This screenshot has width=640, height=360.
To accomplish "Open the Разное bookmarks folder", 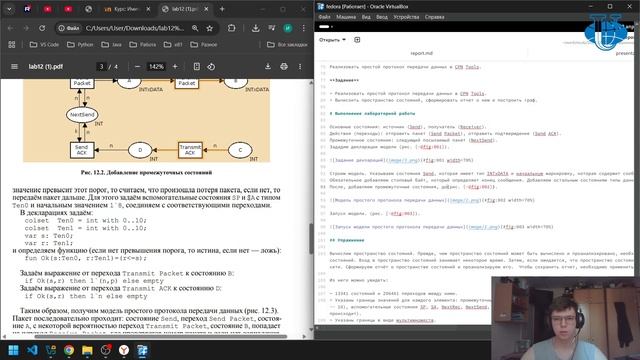I will point(204,44).
